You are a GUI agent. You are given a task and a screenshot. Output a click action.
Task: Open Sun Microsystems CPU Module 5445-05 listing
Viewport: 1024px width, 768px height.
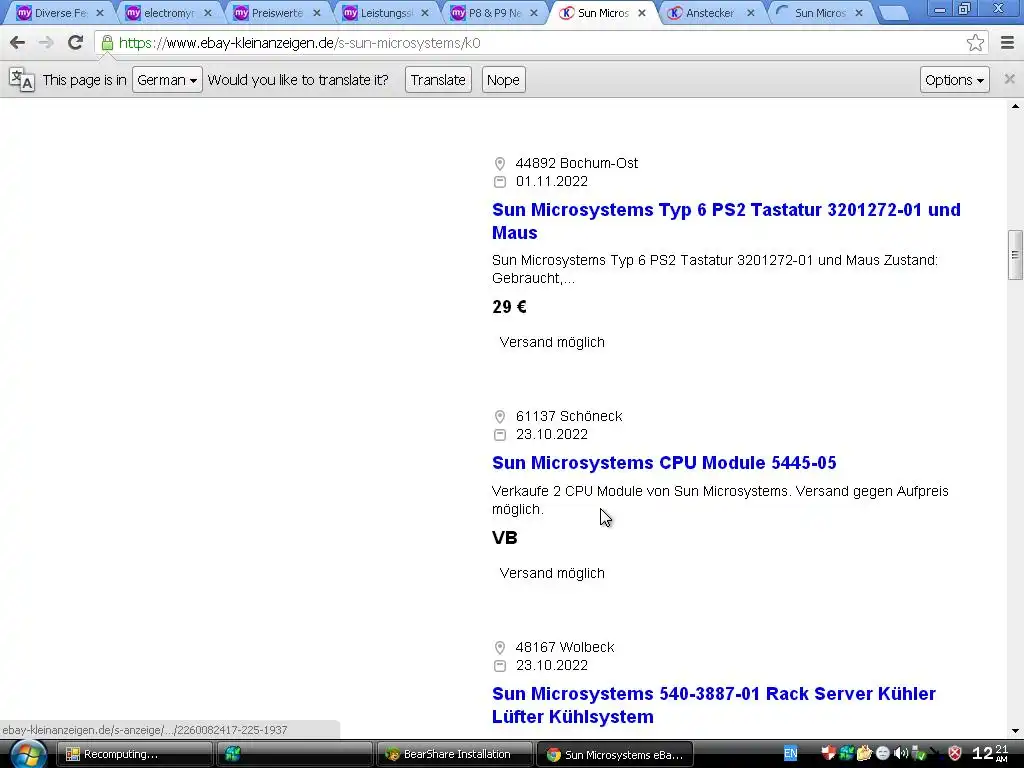coord(664,462)
